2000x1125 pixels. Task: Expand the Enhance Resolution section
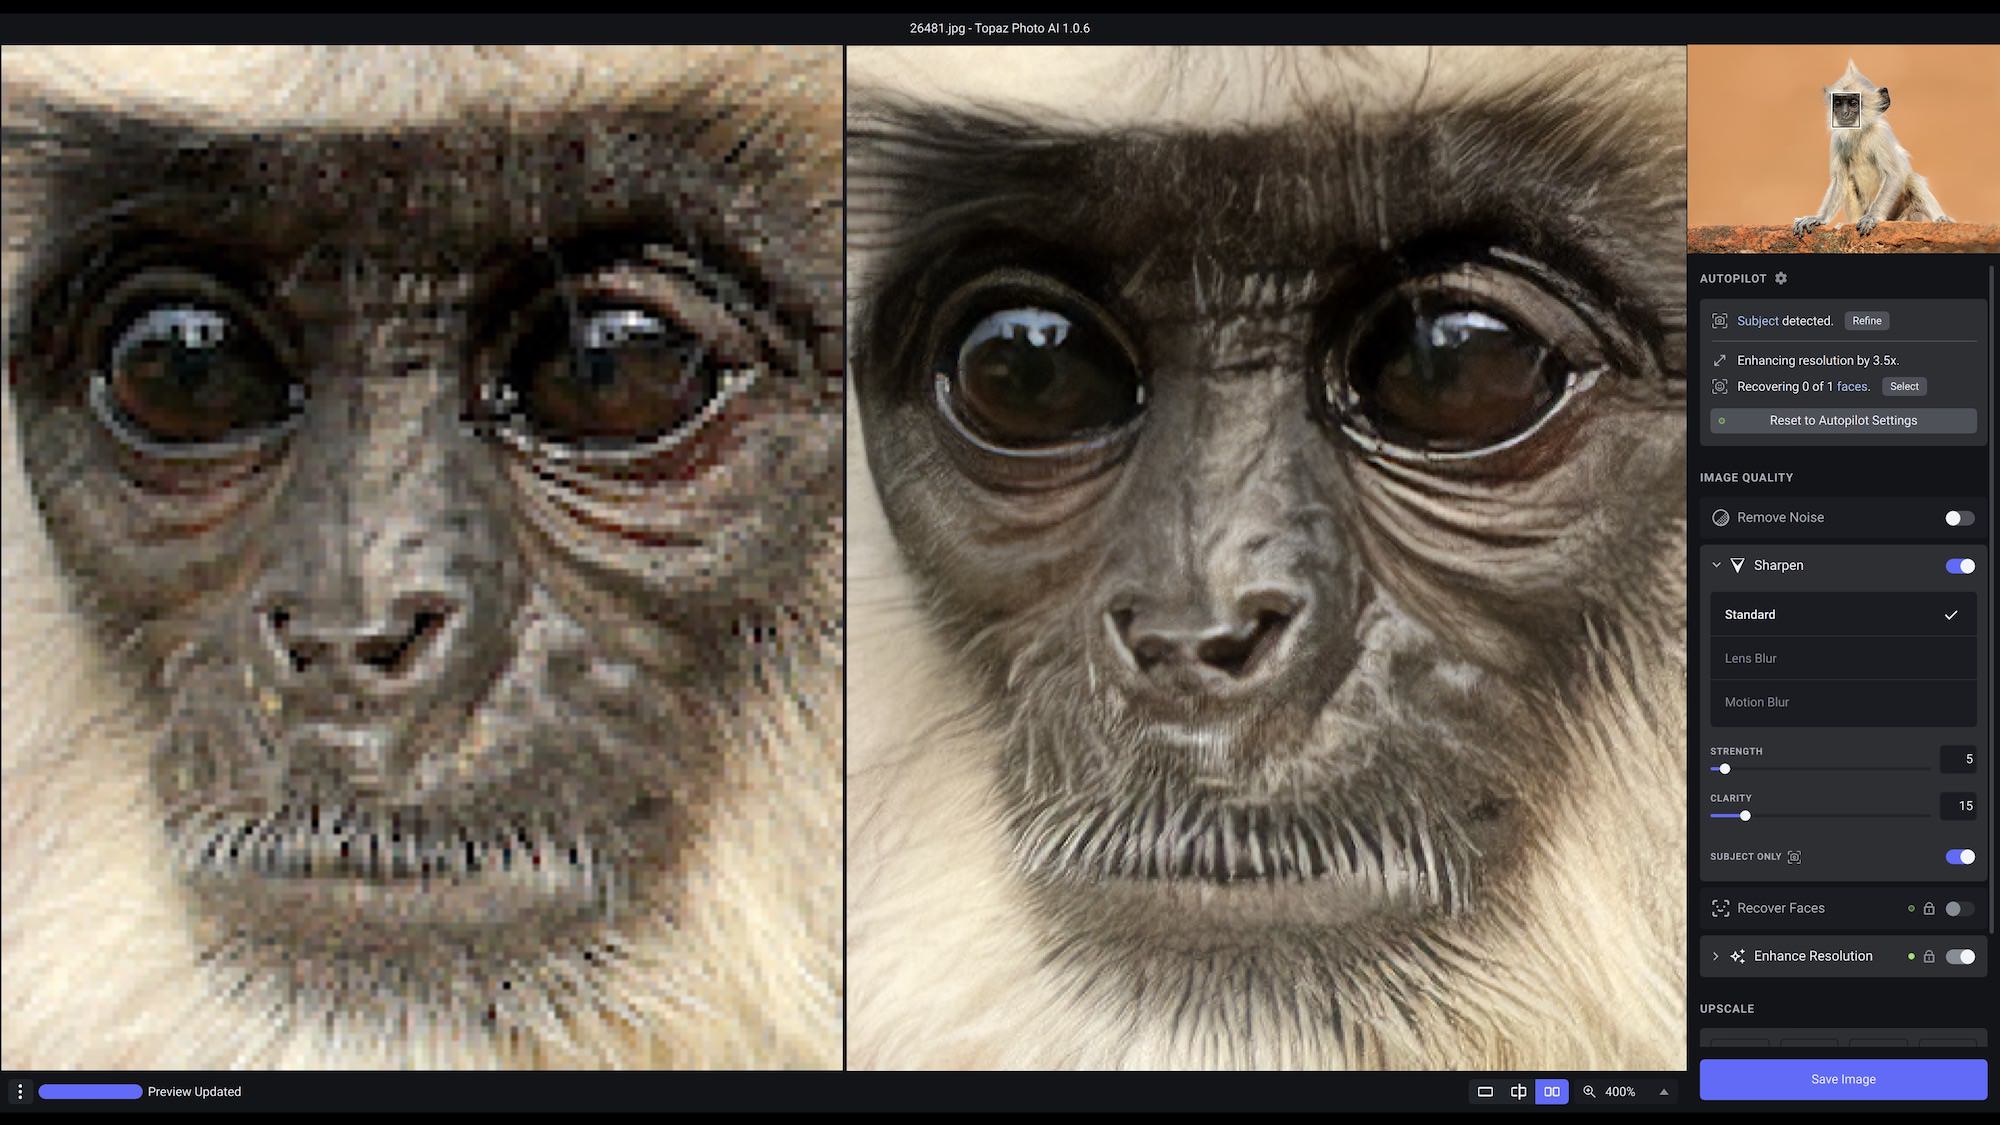pos(1716,957)
